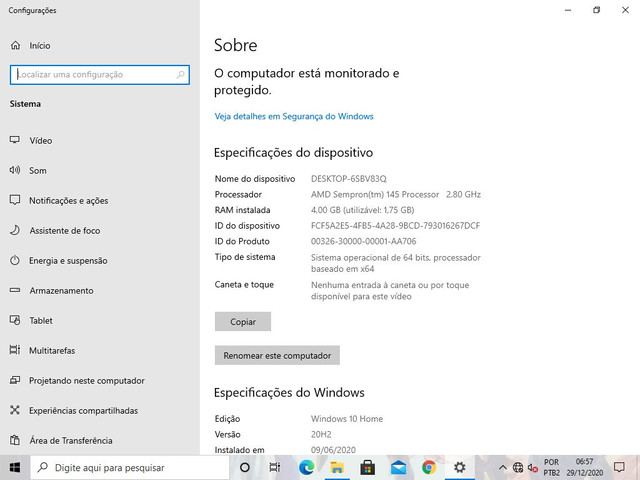640x480 pixels.
Task: Click the POR PTB2 language indicator
Action: pyautogui.click(x=551, y=467)
